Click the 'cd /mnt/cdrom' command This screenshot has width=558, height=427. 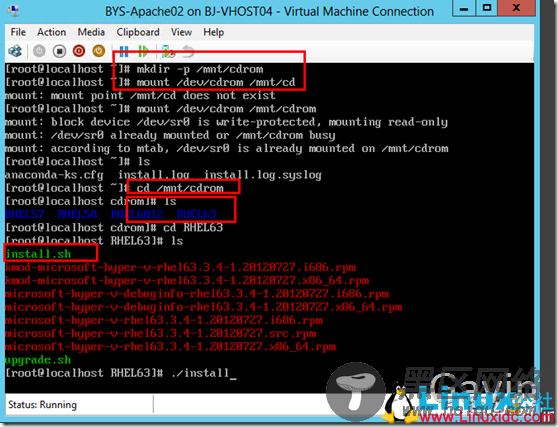[x=180, y=188]
